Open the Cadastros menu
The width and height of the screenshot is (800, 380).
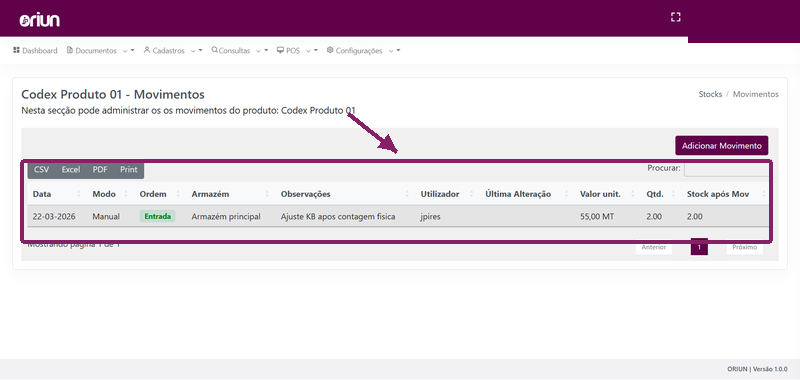[x=168, y=50]
